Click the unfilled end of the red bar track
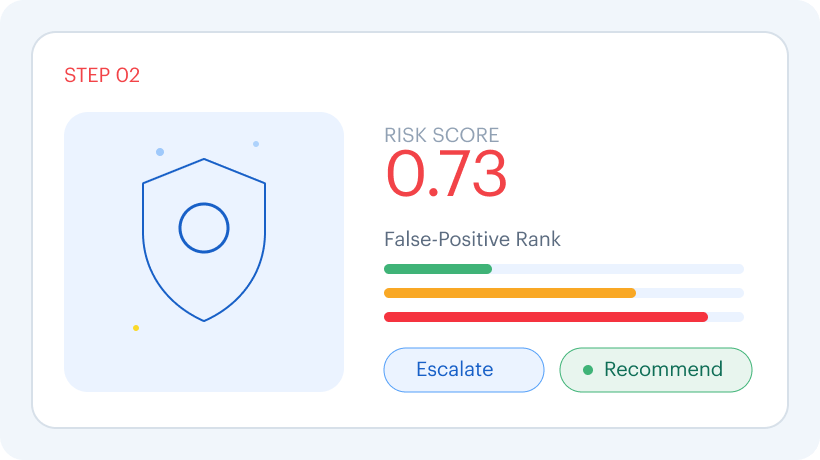The height and width of the screenshot is (460, 820). (726, 317)
